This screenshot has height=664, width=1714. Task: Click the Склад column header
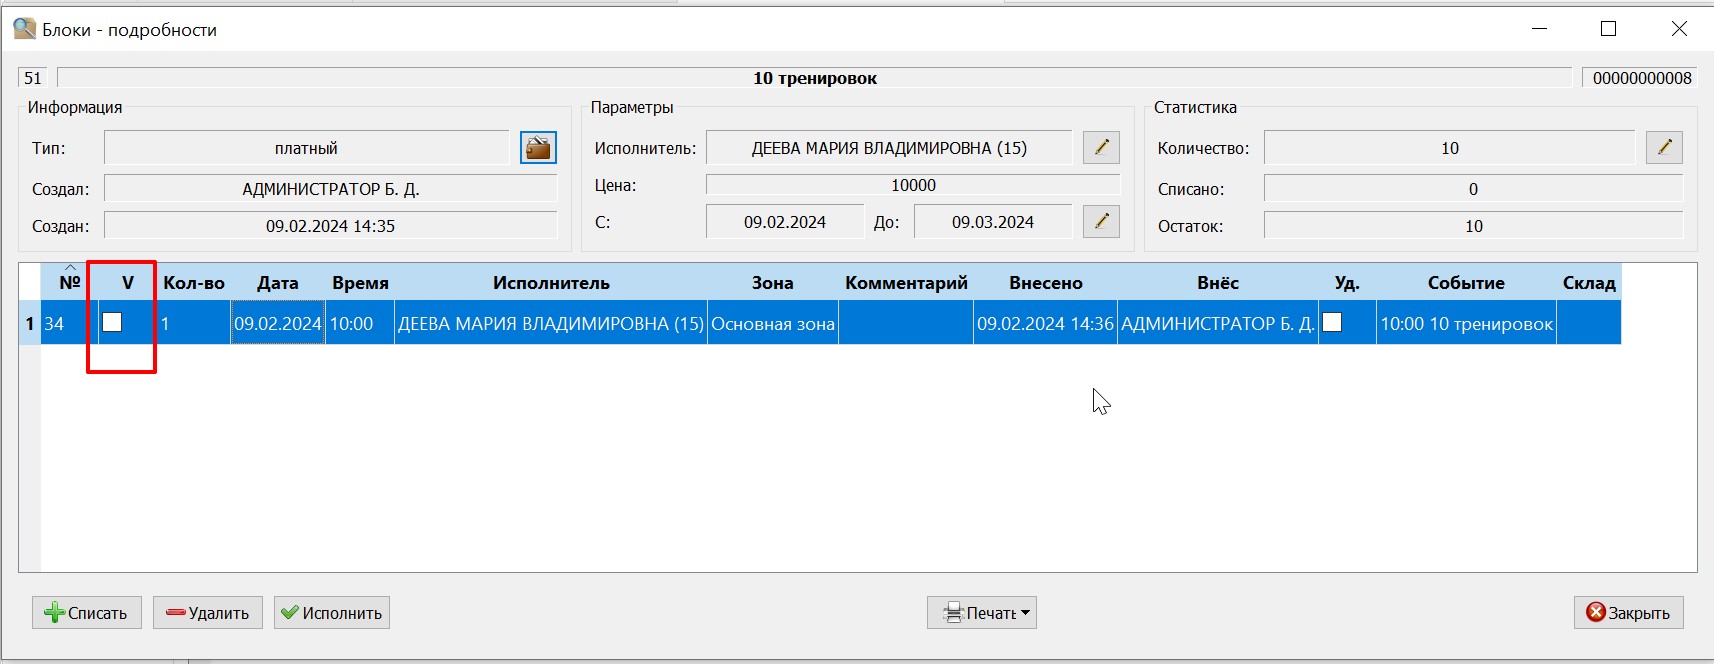tap(1589, 282)
